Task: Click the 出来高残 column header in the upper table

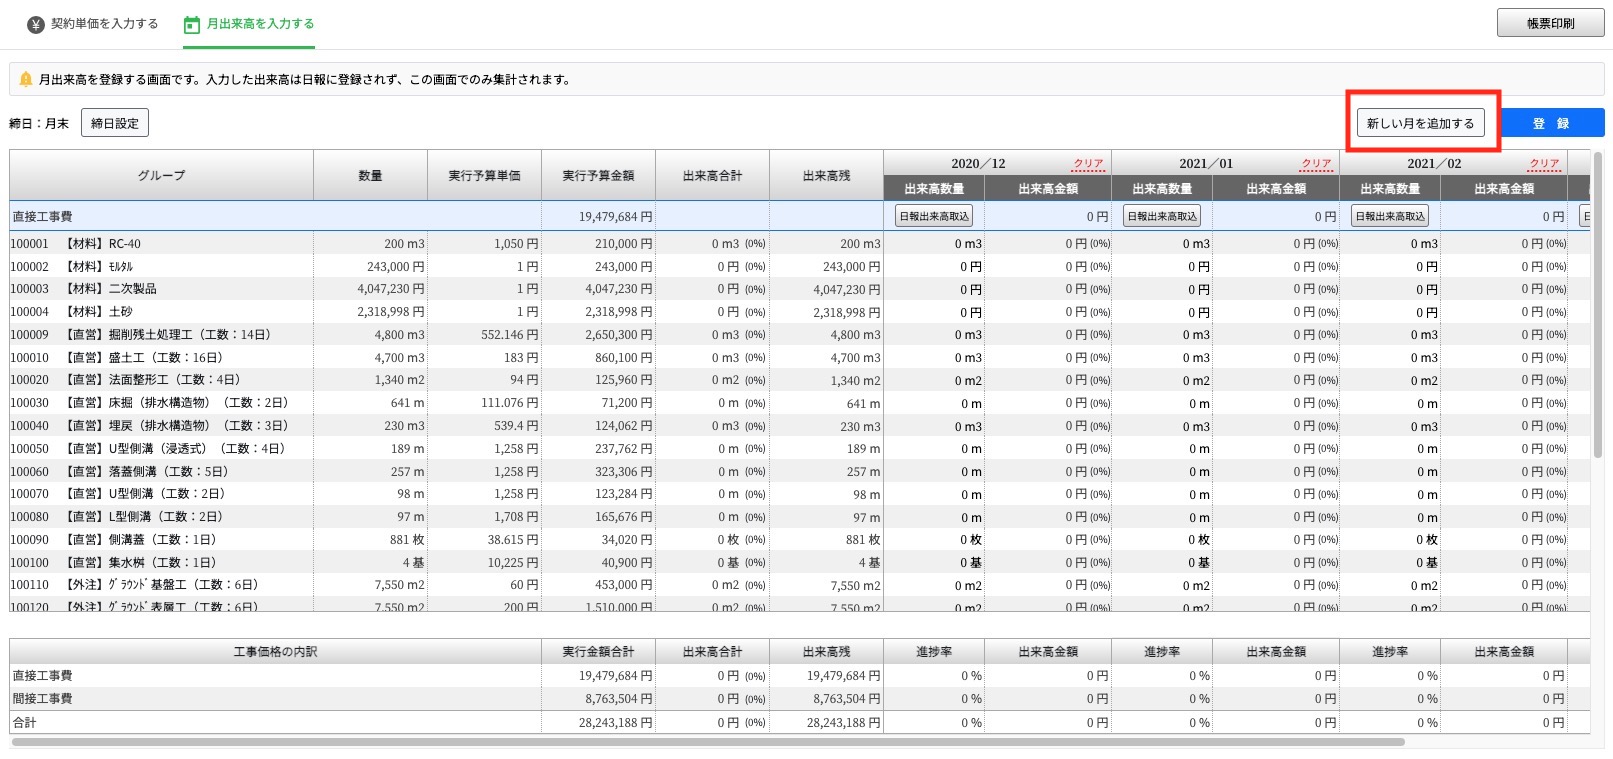Action: [x=826, y=175]
